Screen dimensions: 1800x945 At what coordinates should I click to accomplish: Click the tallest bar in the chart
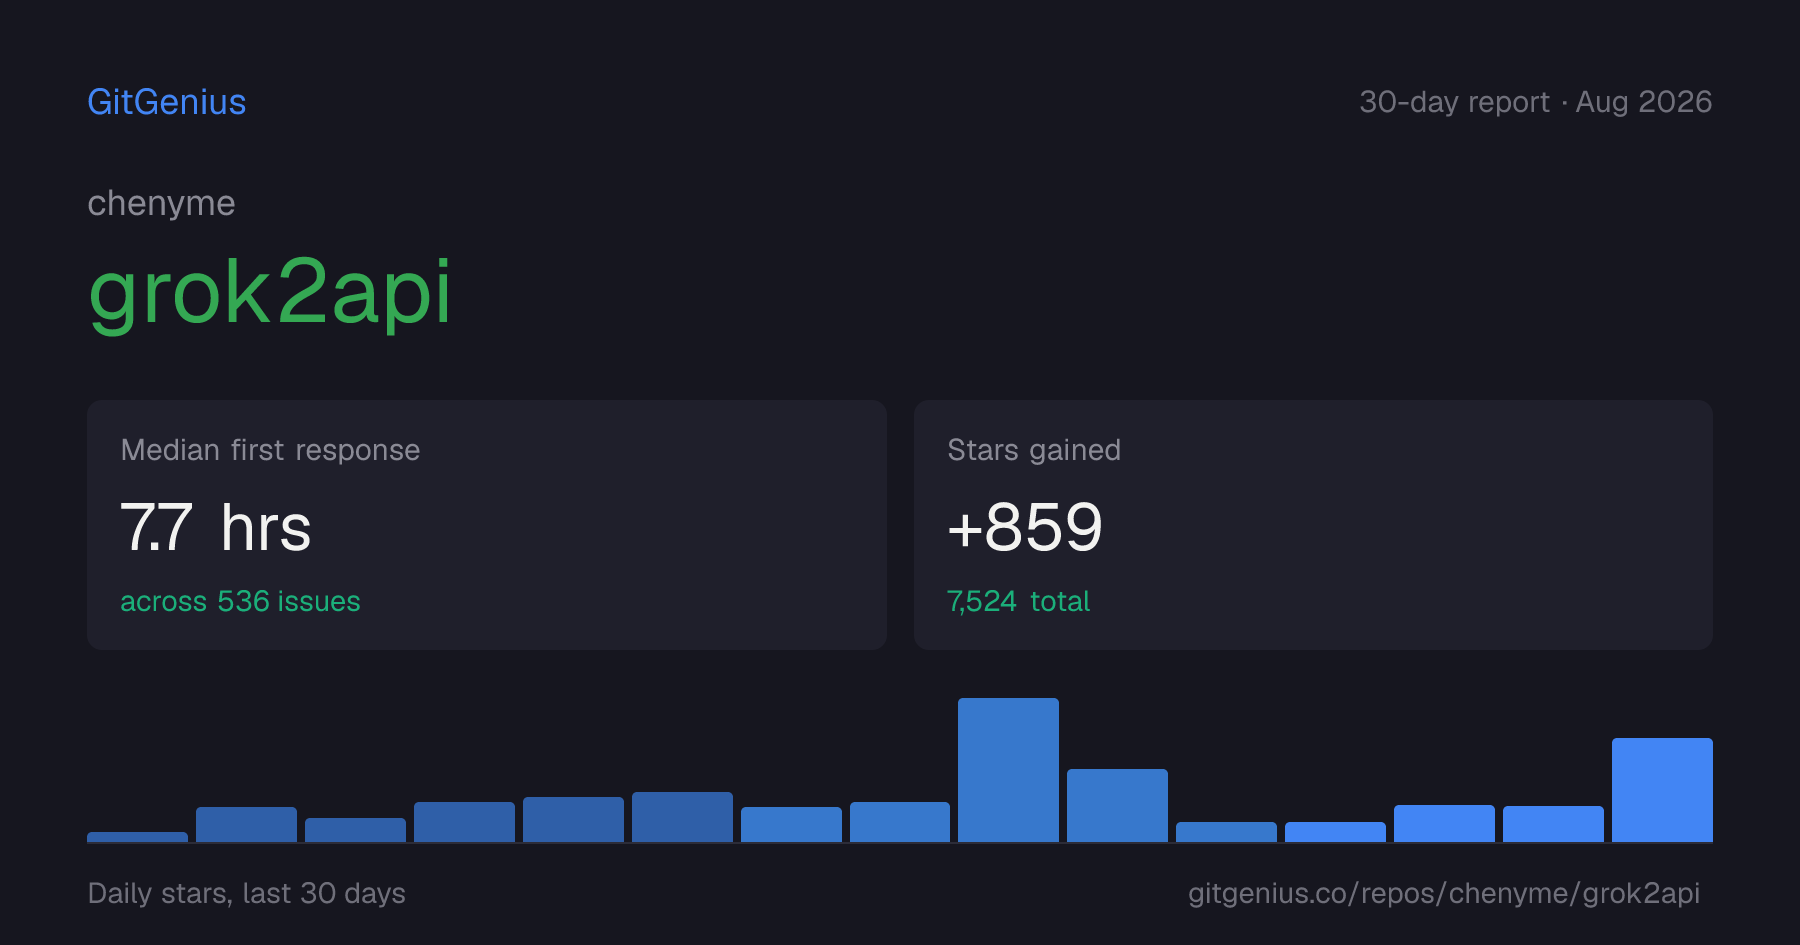[1008, 770]
